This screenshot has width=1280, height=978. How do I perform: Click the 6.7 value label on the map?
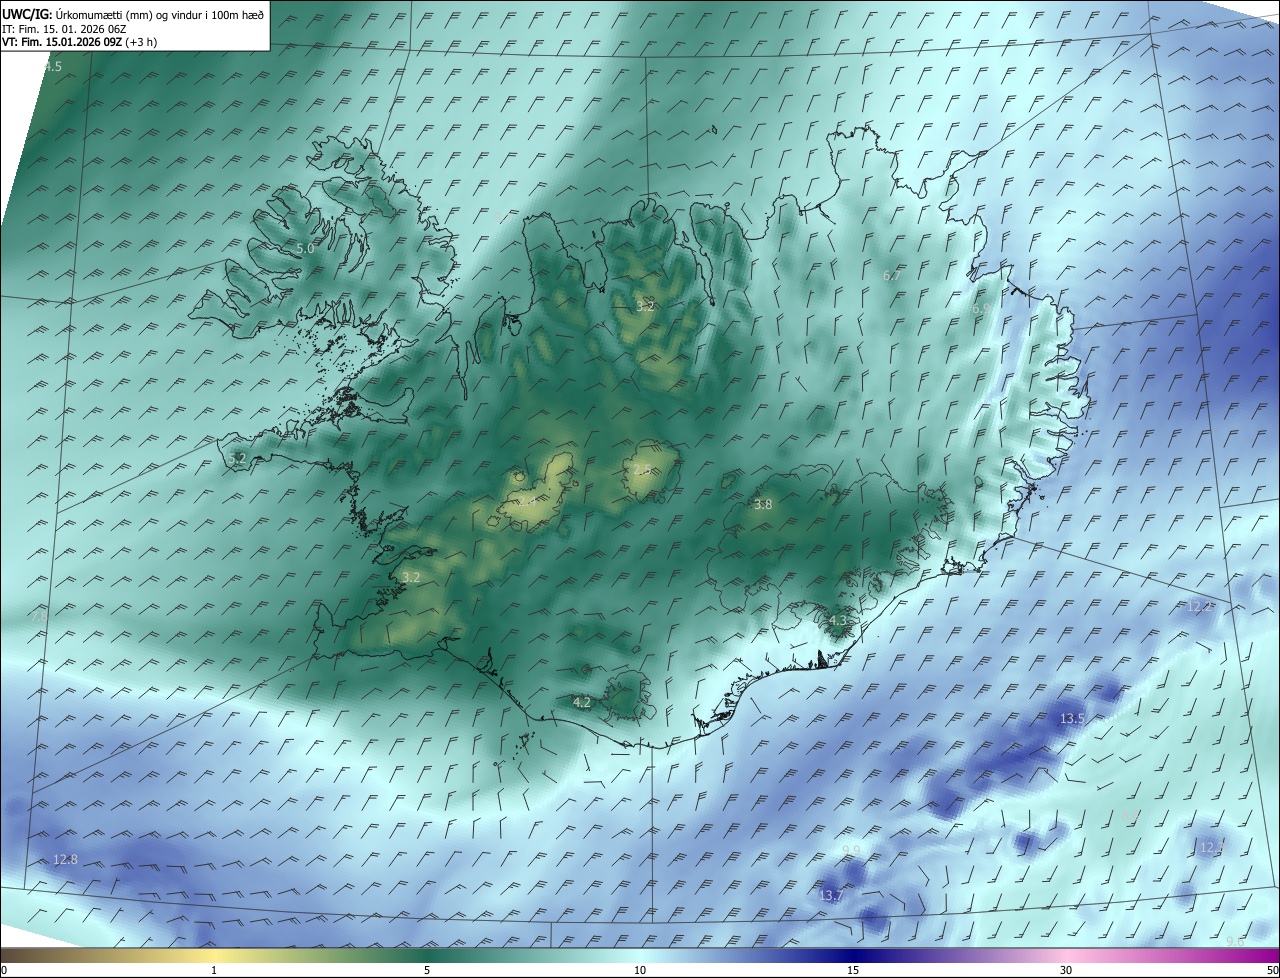pos(892,275)
